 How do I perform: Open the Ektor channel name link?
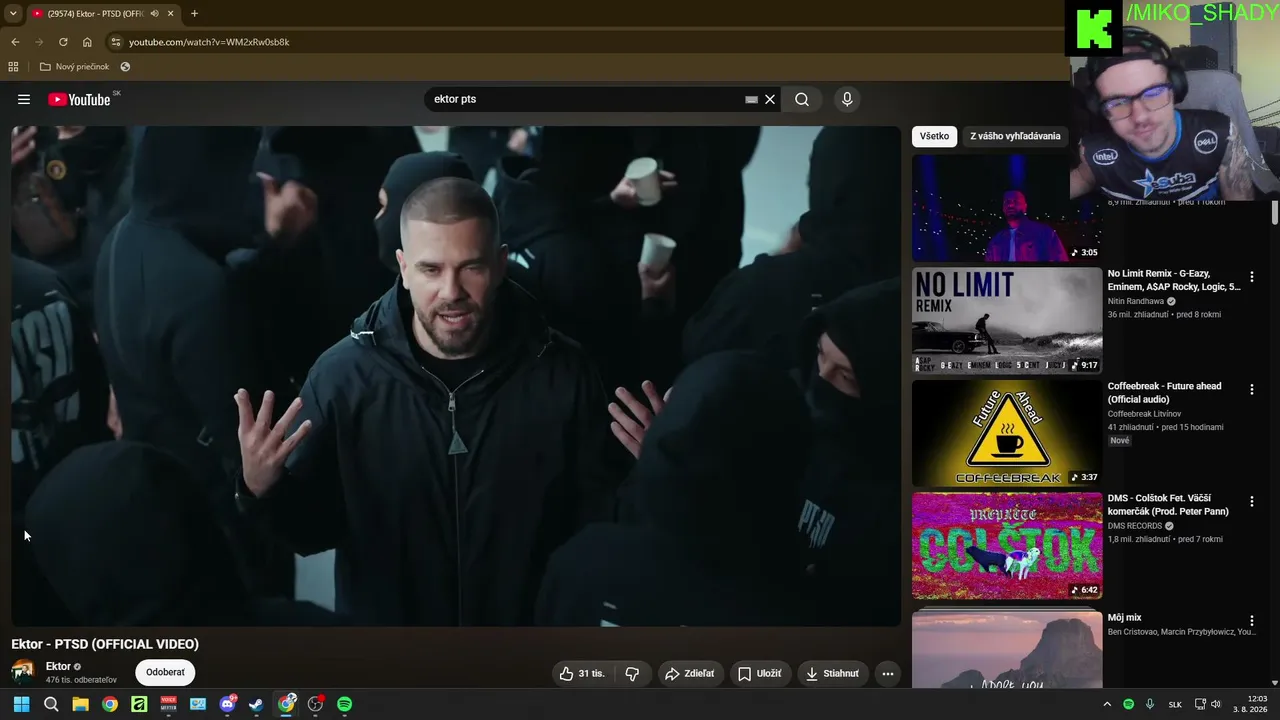(x=58, y=666)
